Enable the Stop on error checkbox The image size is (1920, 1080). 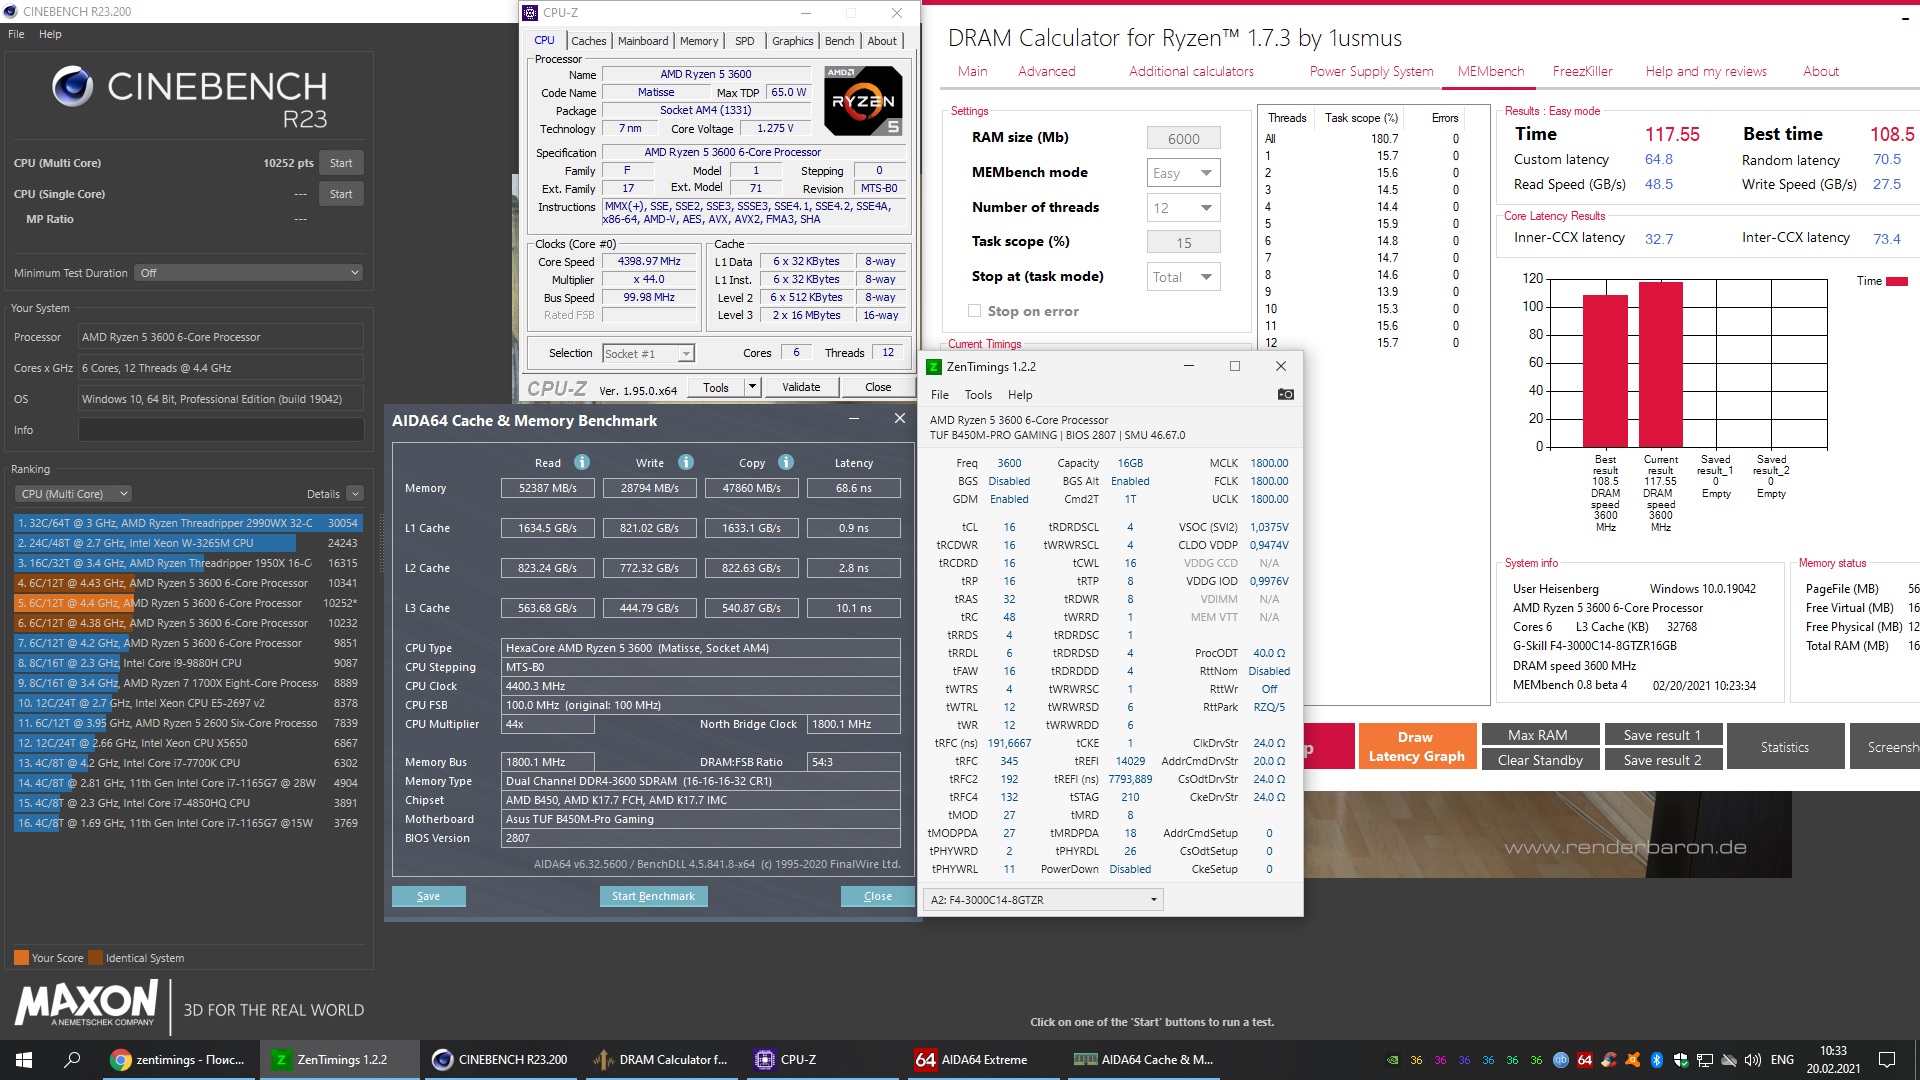click(974, 311)
